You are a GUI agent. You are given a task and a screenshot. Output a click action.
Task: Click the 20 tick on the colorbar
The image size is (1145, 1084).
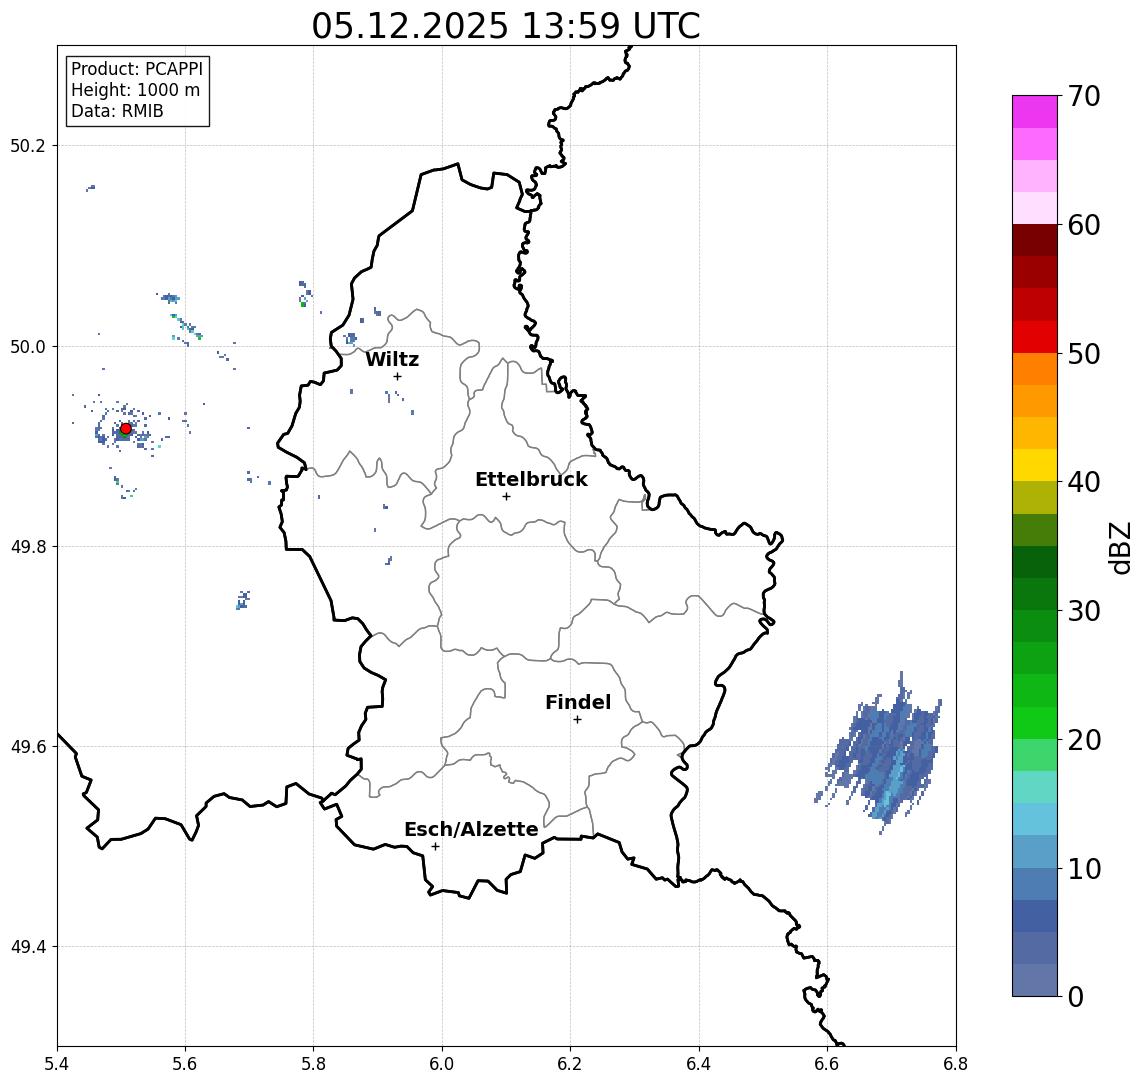1084,739
